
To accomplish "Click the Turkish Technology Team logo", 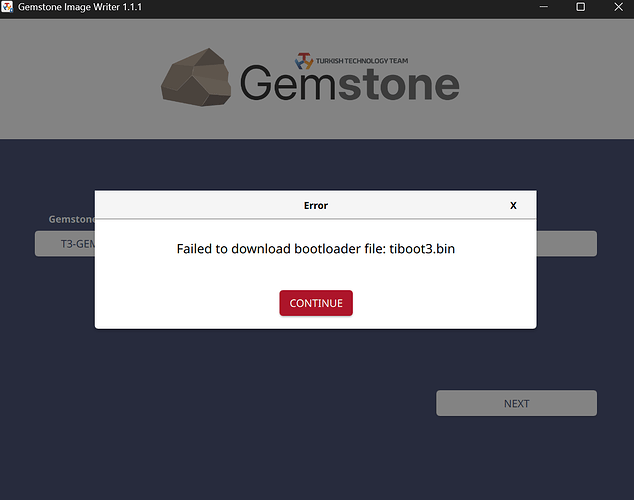I will coord(351,61).
